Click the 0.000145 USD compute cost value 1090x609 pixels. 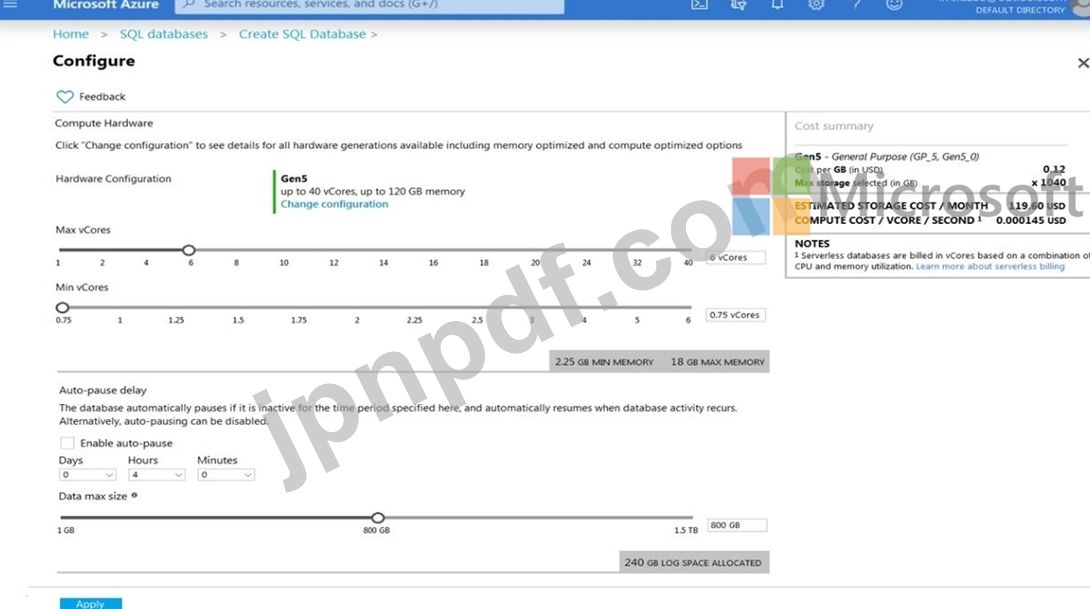click(x=1031, y=220)
